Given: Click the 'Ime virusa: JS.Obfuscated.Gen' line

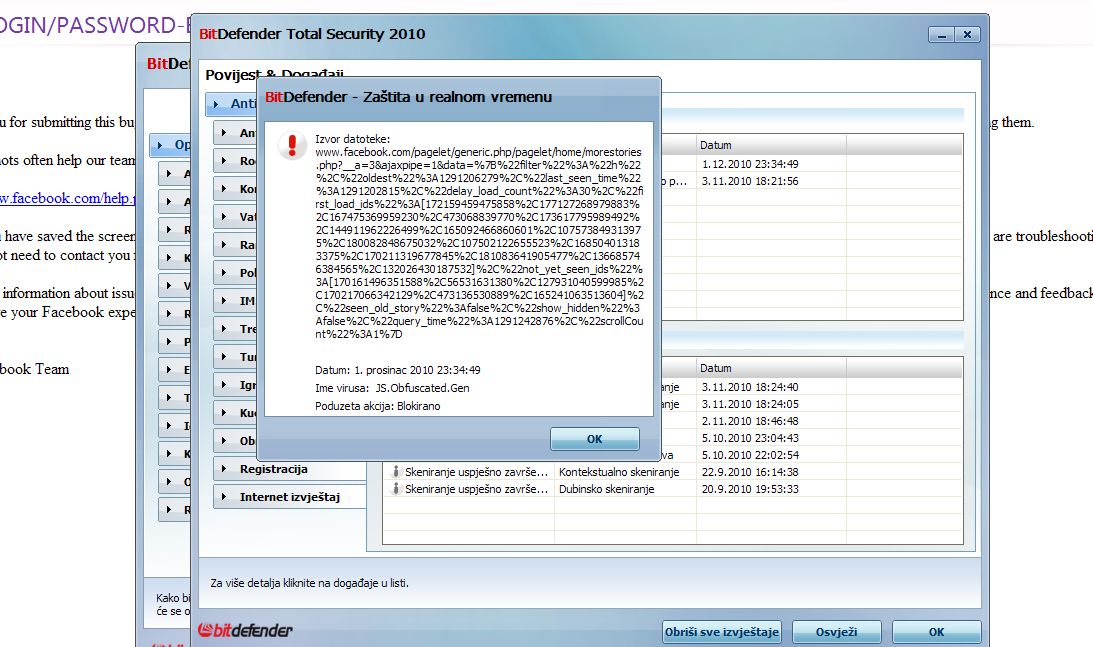Looking at the screenshot, I should coord(392,388).
